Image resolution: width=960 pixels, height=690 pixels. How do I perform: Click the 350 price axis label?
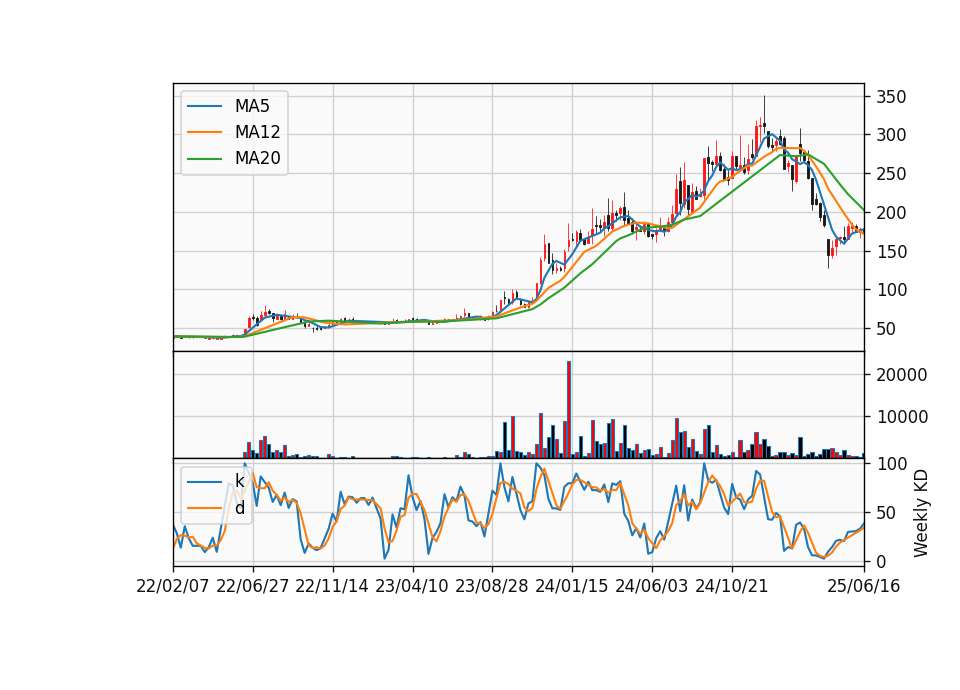pos(891,97)
